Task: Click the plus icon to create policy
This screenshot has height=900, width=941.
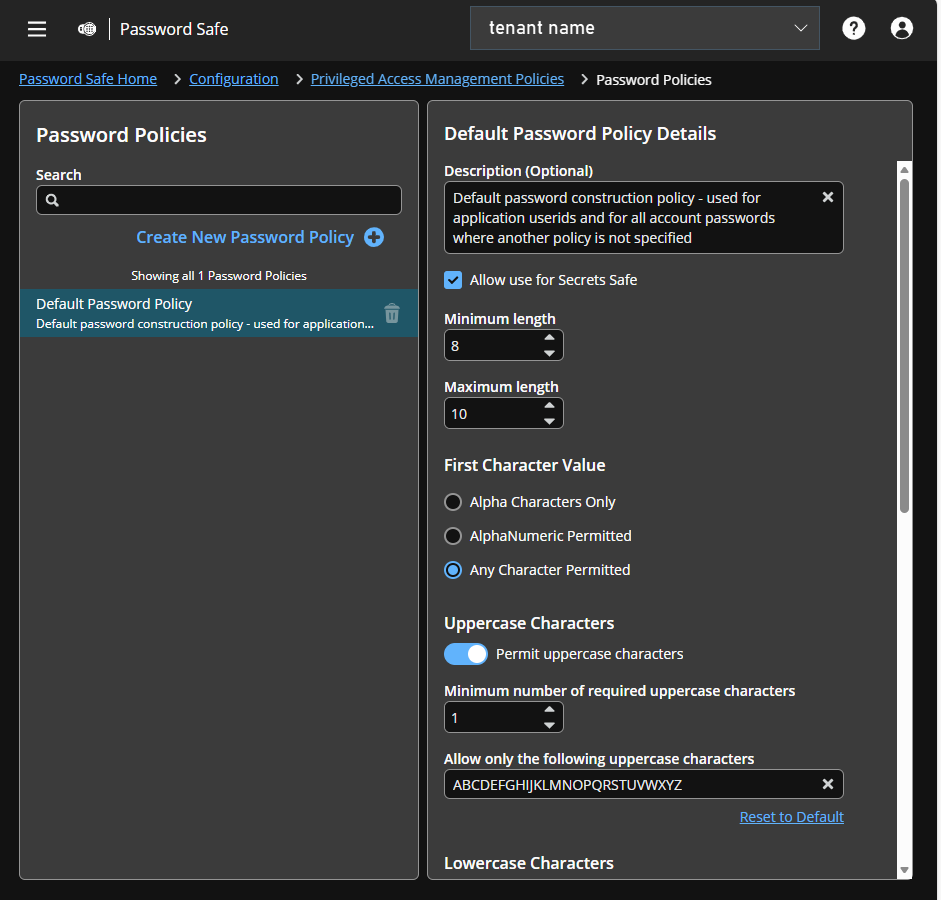Action: pos(374,238)
